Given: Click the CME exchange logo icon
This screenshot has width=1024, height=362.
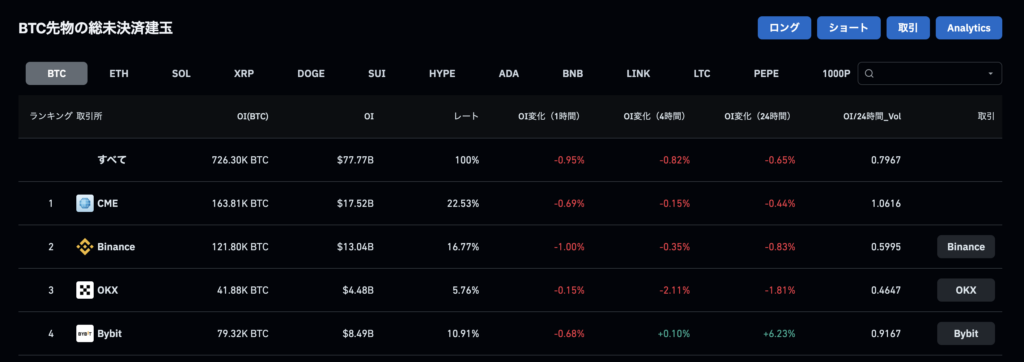Looking at the screenshot, I should coord(85,203).
